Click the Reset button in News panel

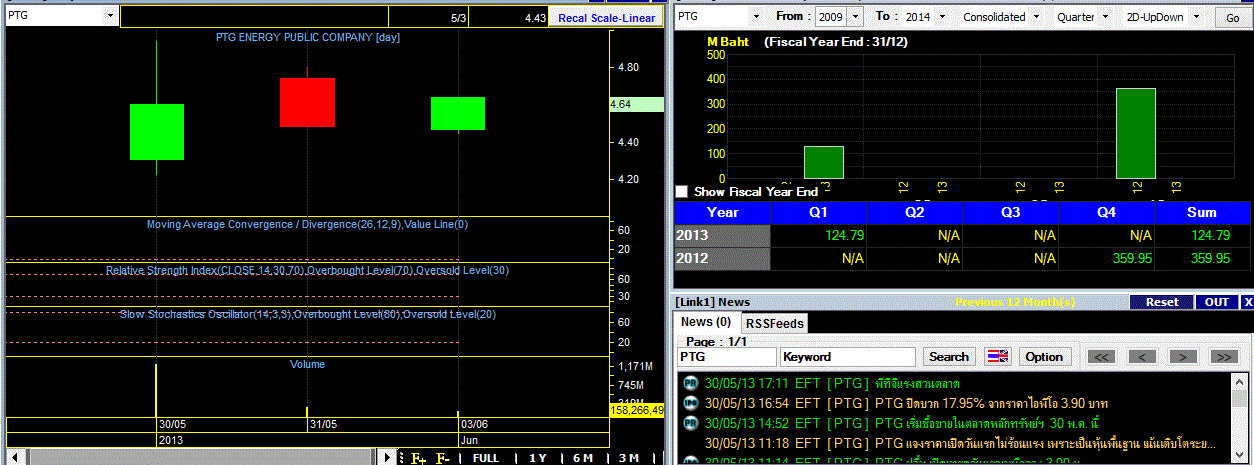1162,302
